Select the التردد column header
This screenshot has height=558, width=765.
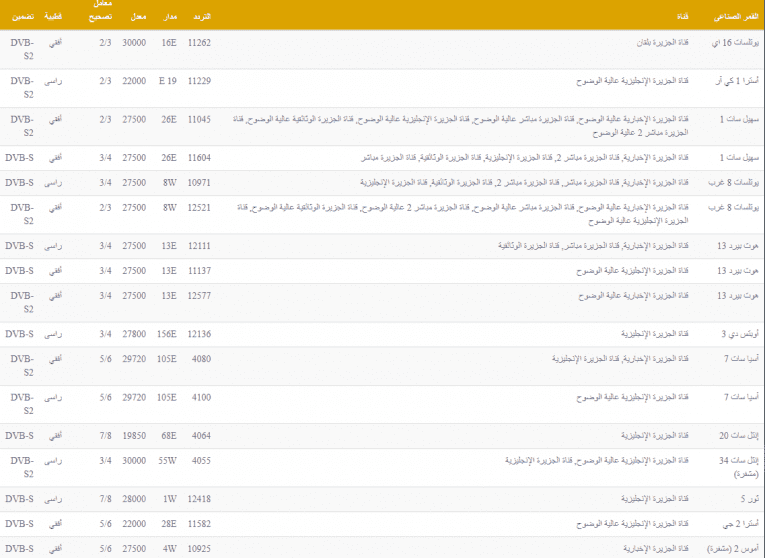pyautogui.click(x=200, y=17)
